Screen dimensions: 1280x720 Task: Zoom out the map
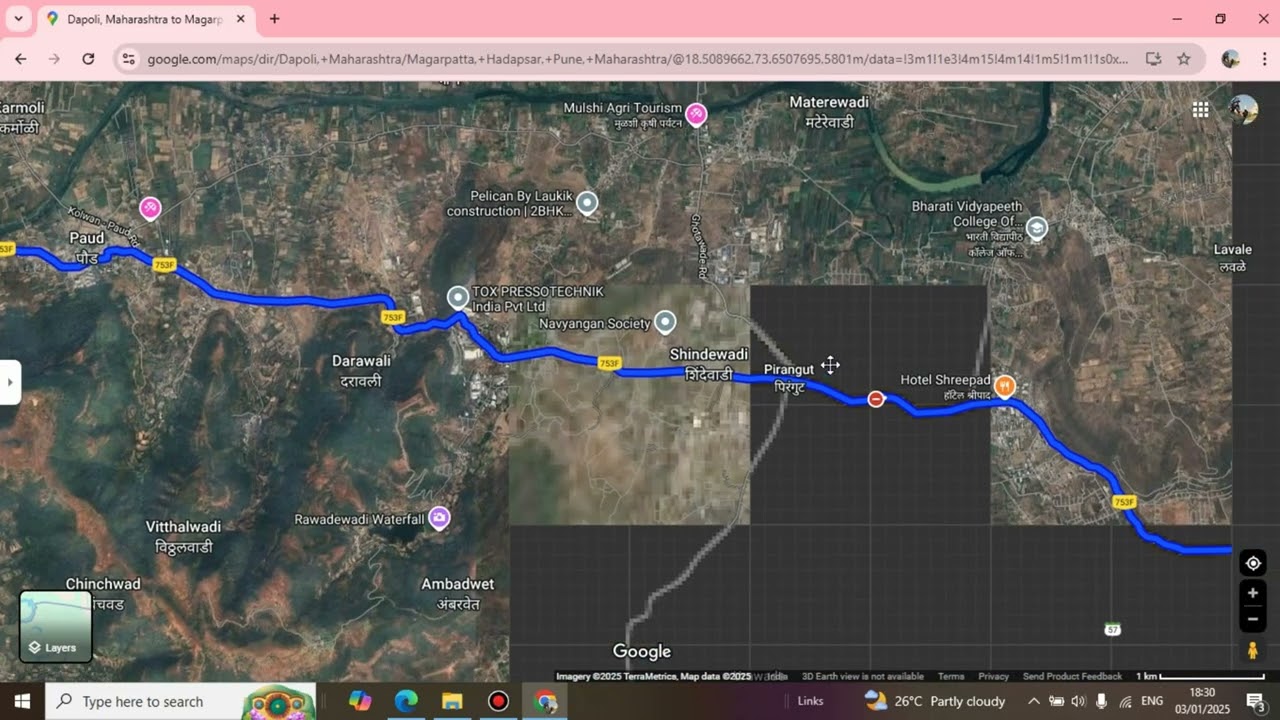point(1253,619)
